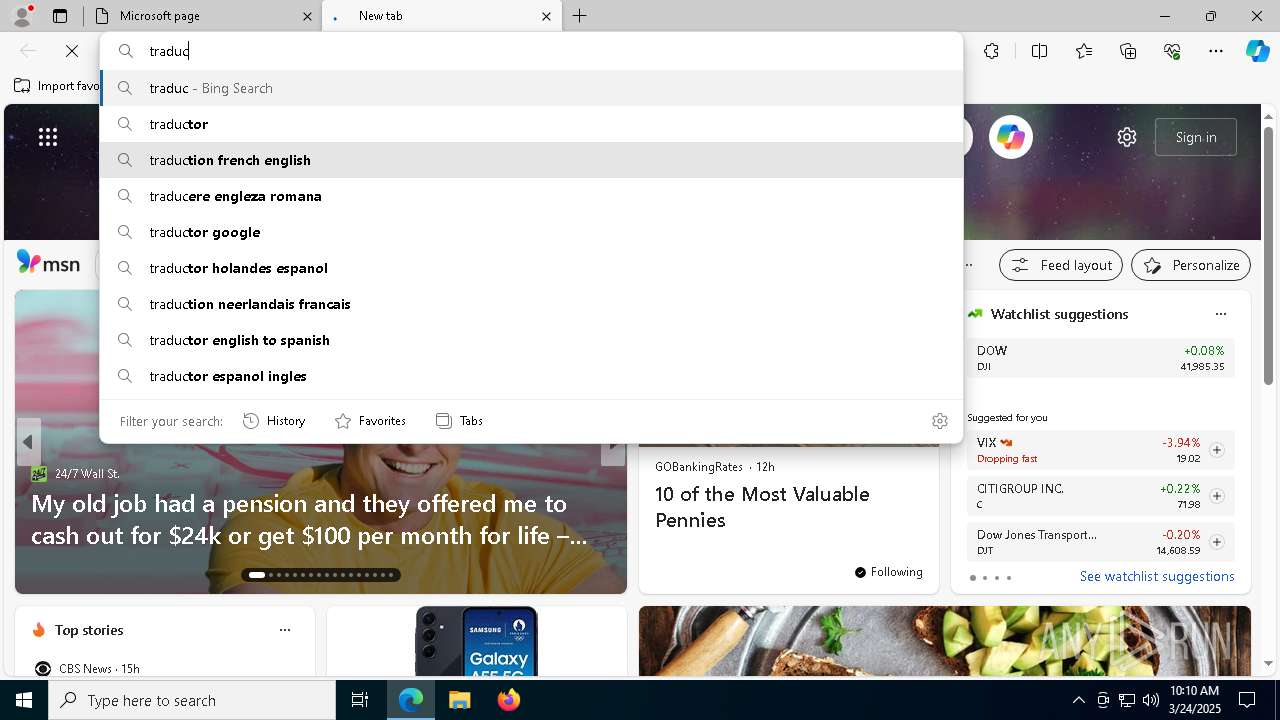Open the CBS News source label
1280x720 pixels.
point(86,668)
